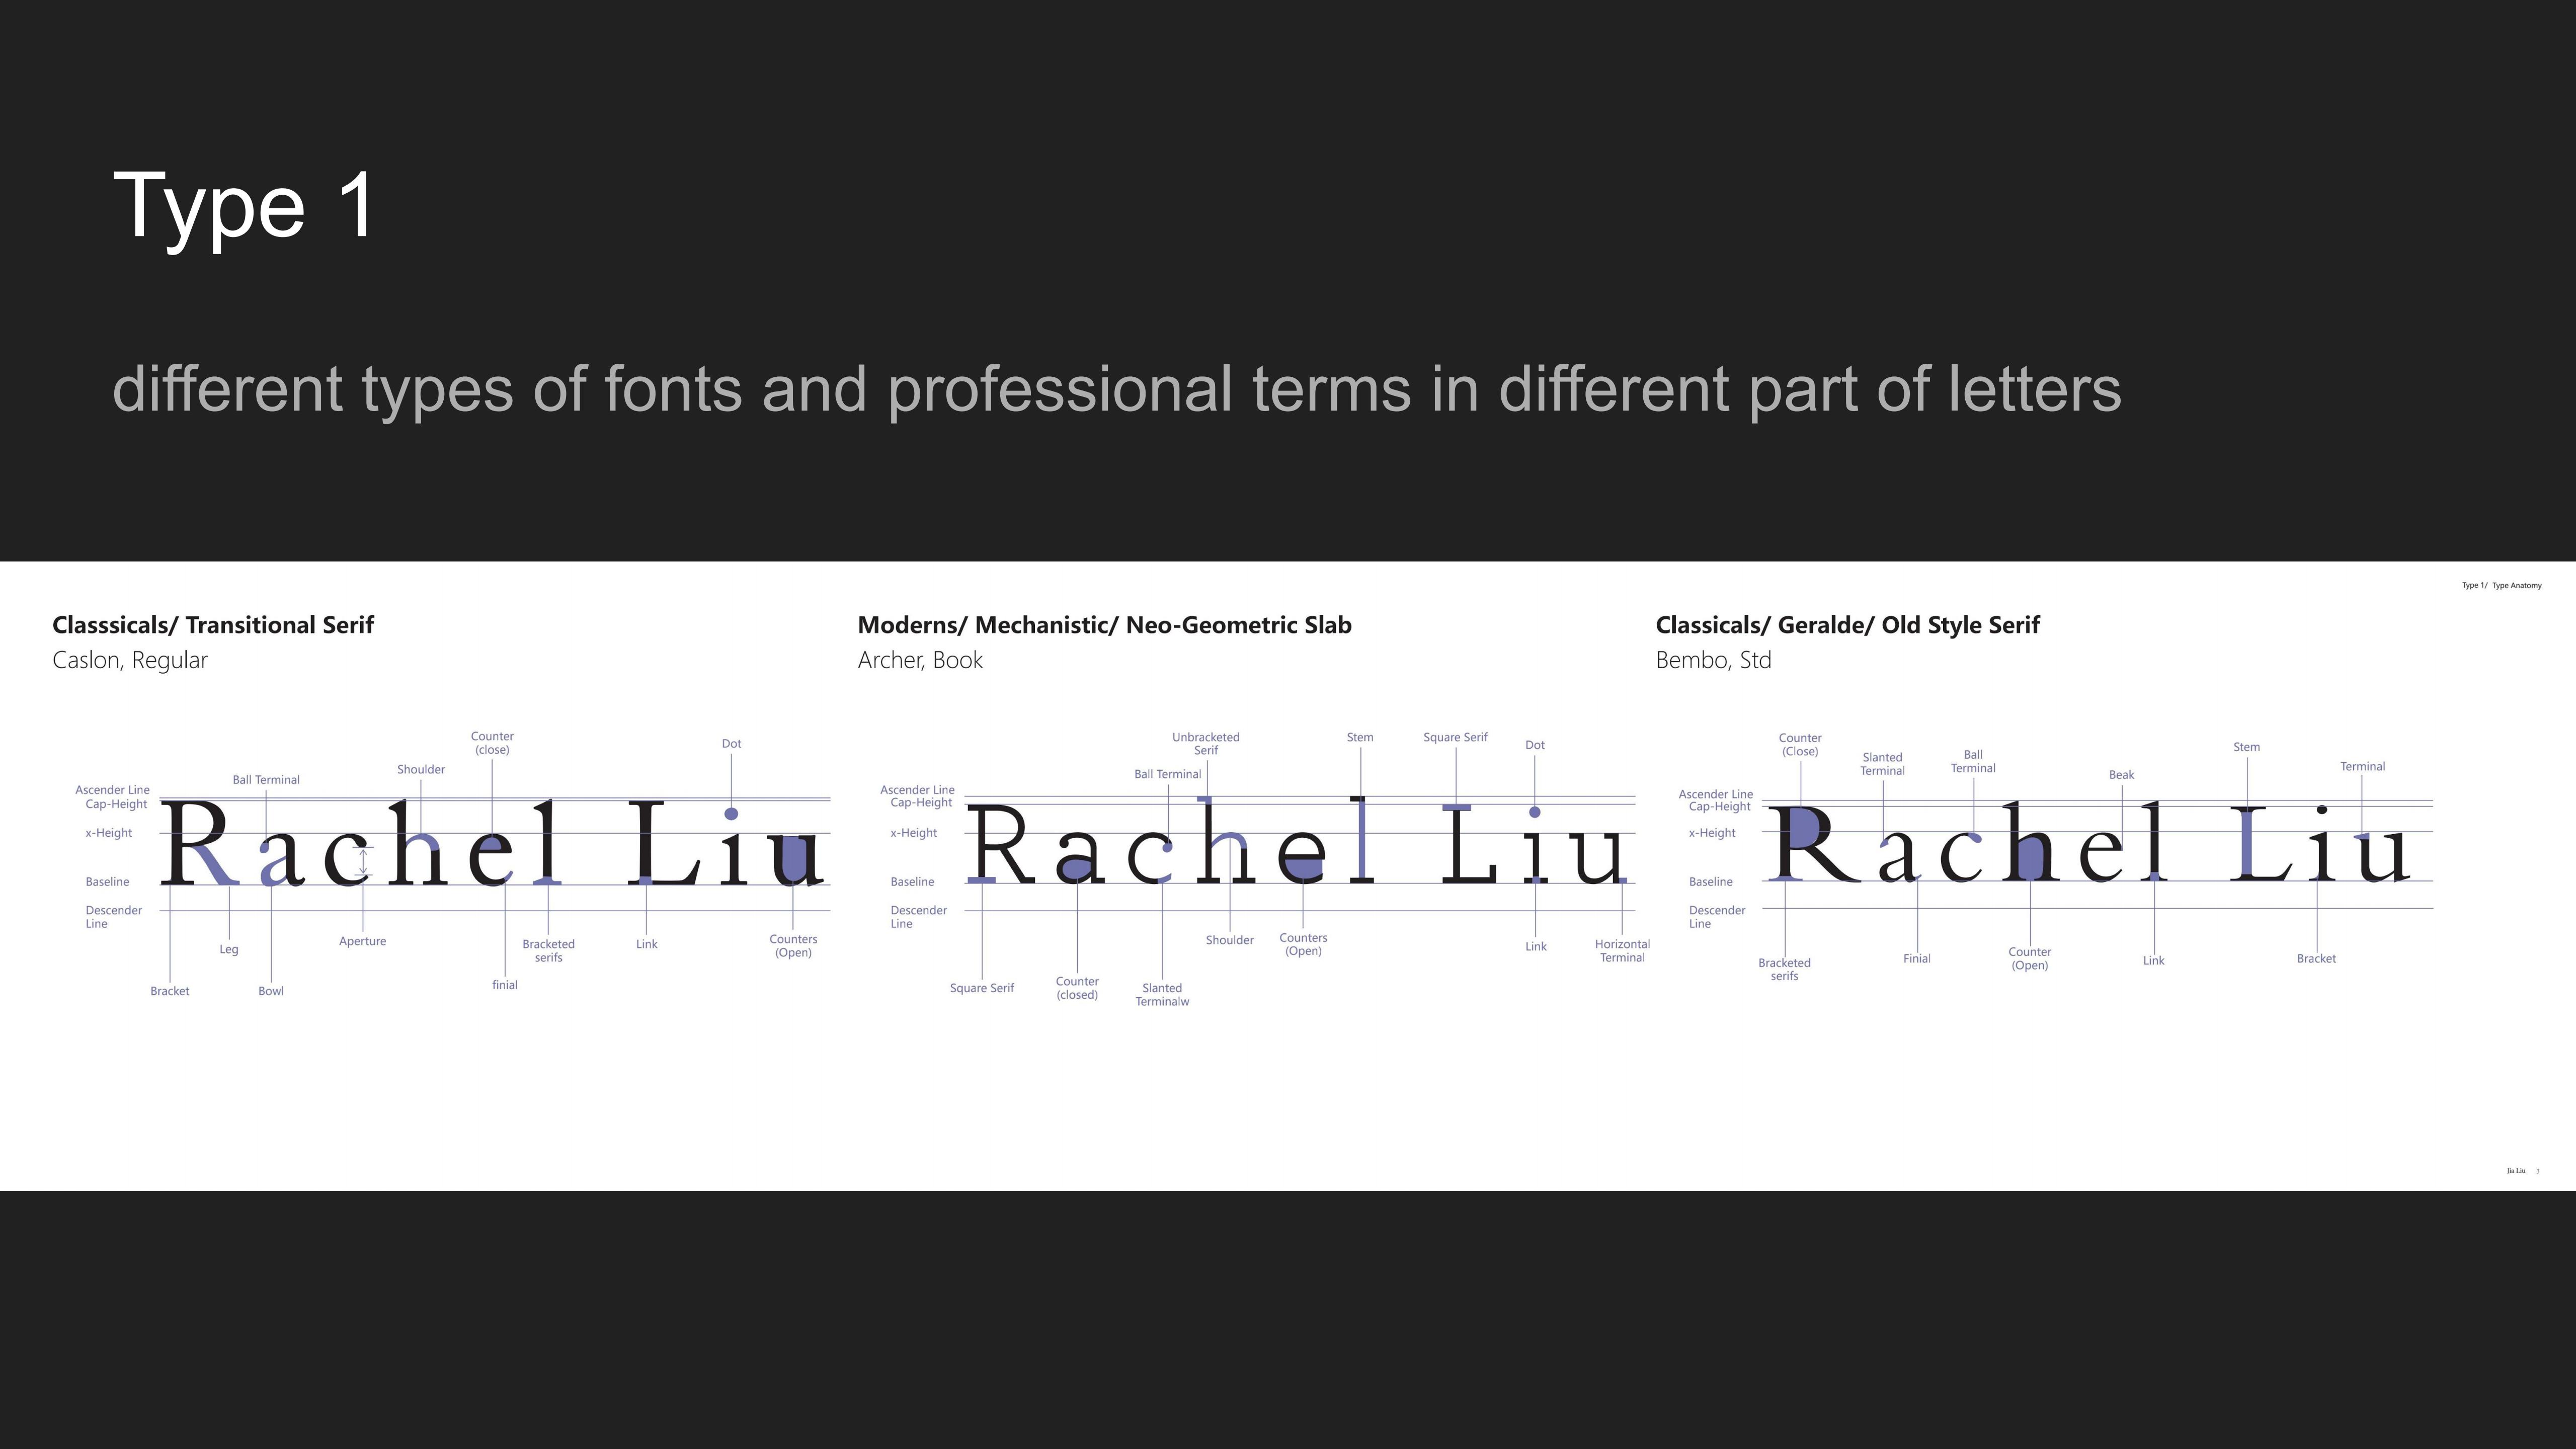Click the 'Beak' label in the Bembo diagram

(x=2121, y=775)
